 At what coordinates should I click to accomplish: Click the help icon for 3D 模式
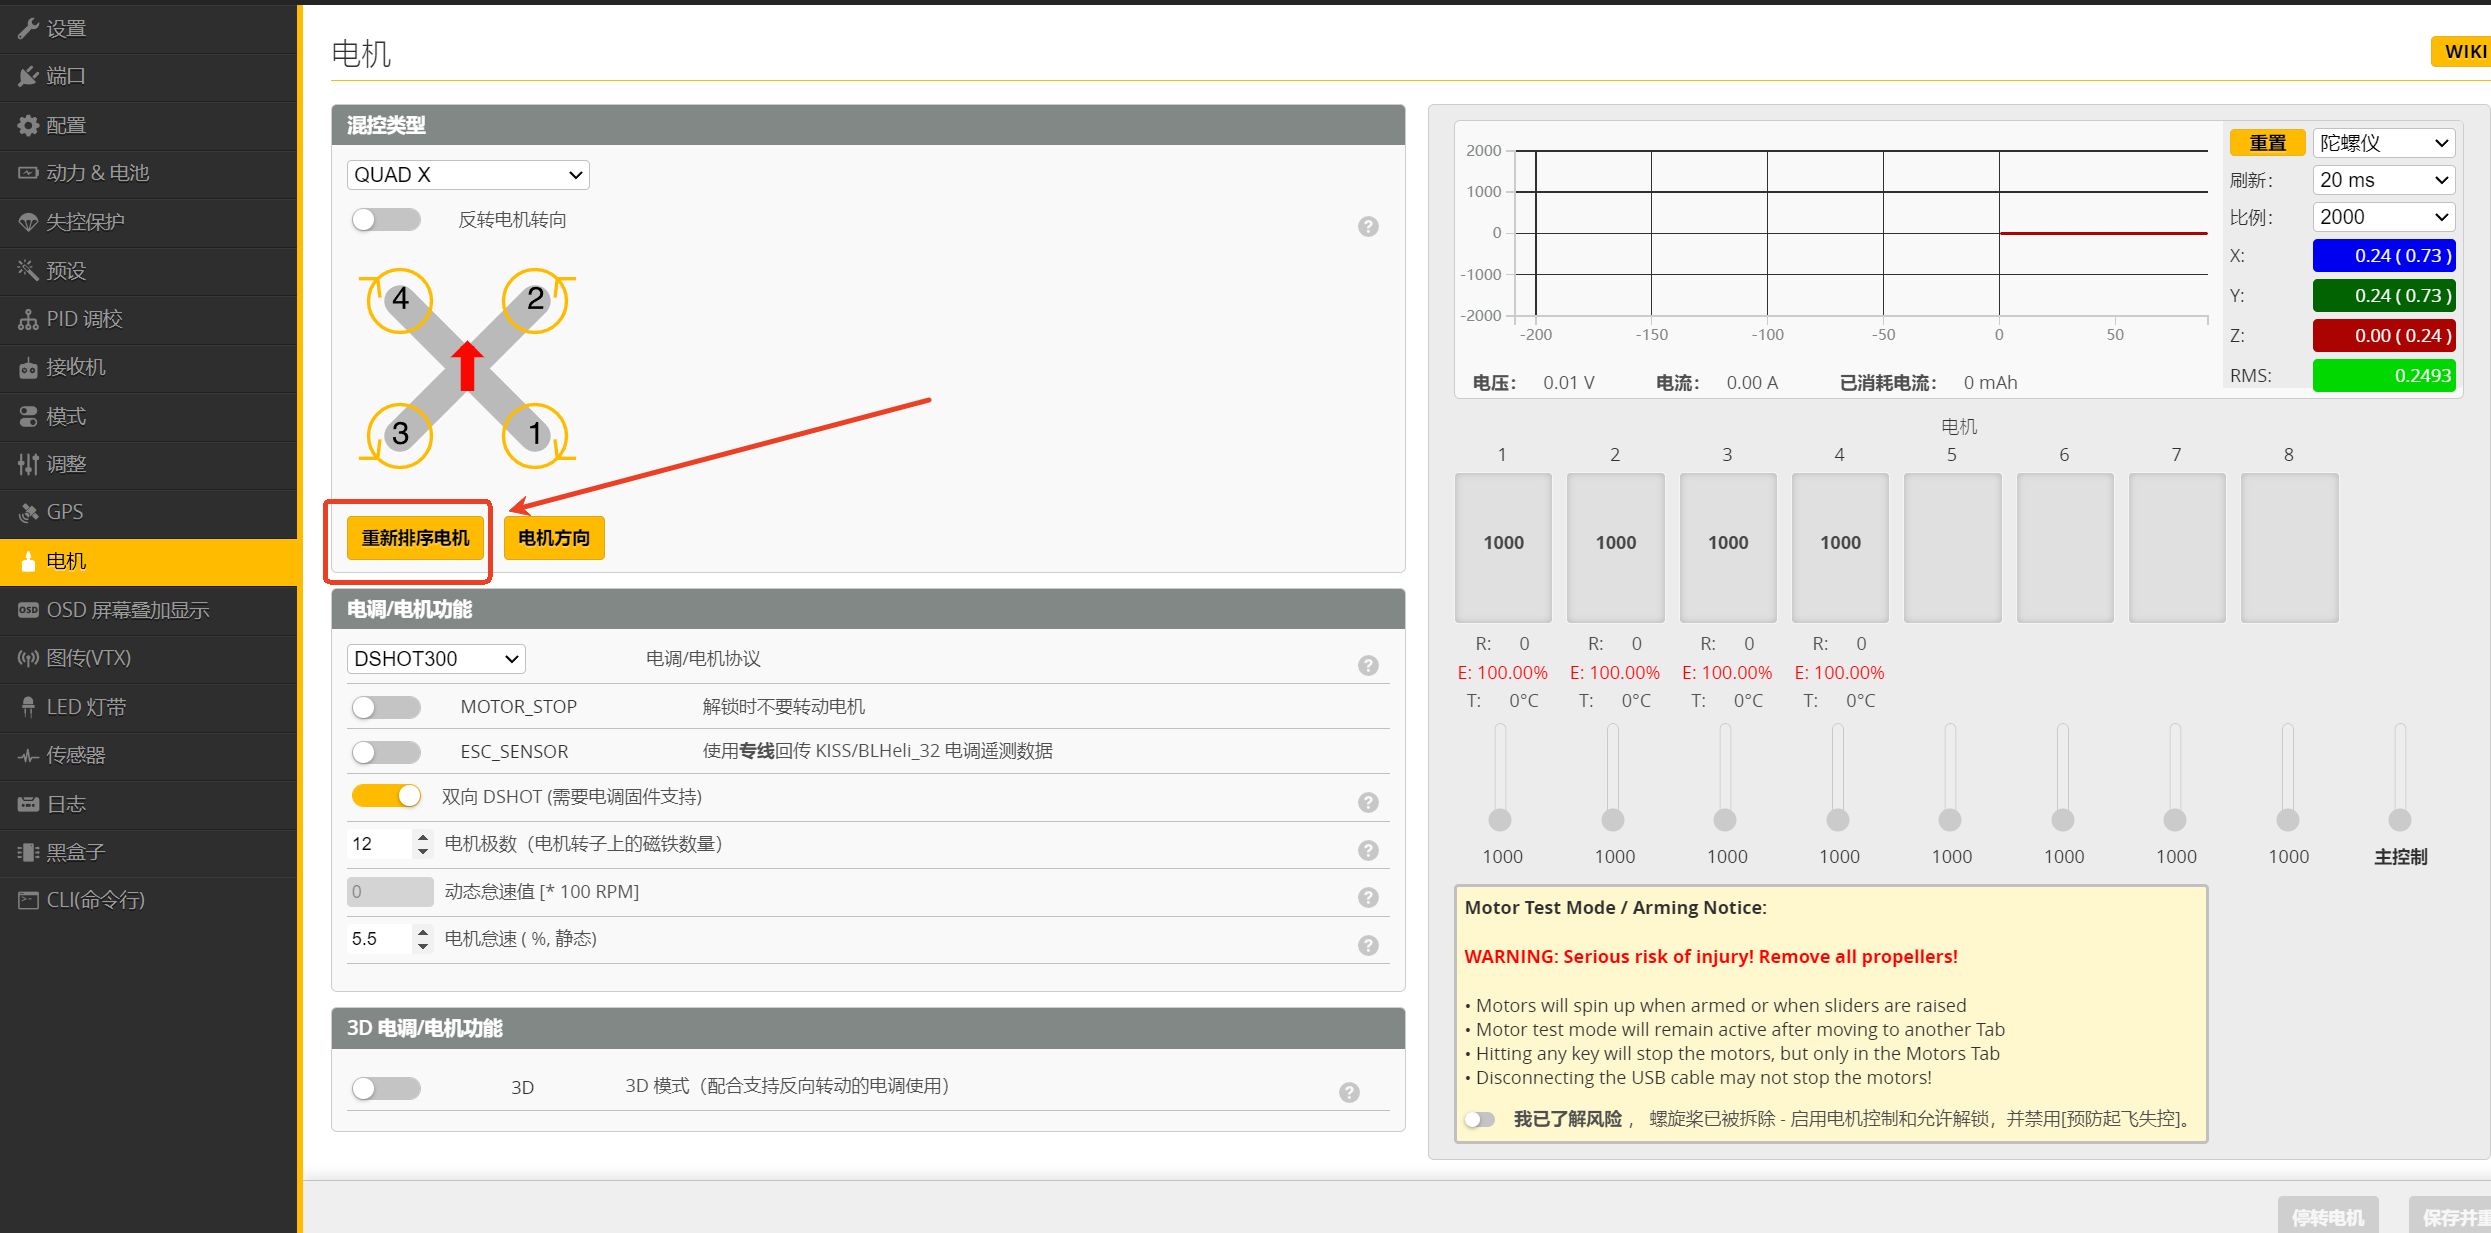pos(1349,1092)
